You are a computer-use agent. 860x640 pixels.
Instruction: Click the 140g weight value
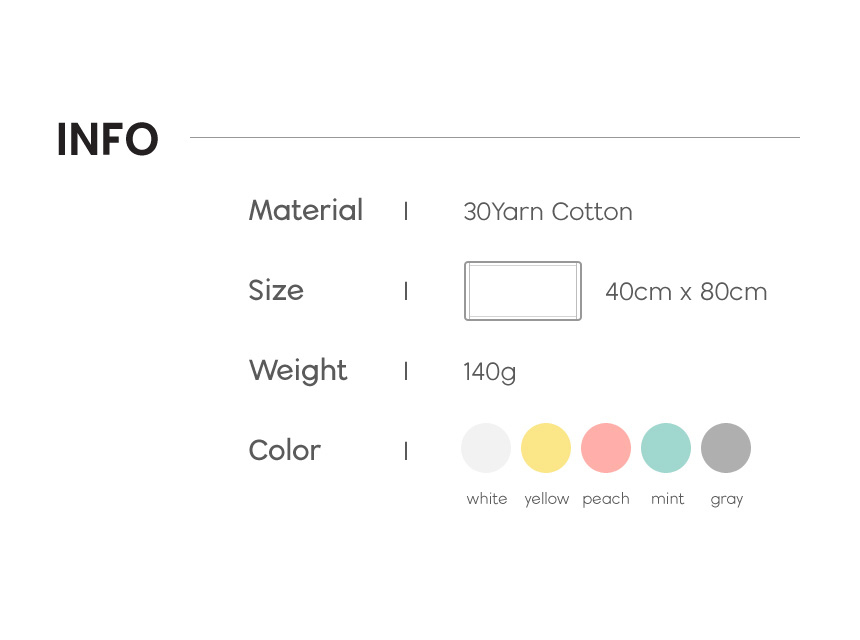coord(489,372)
